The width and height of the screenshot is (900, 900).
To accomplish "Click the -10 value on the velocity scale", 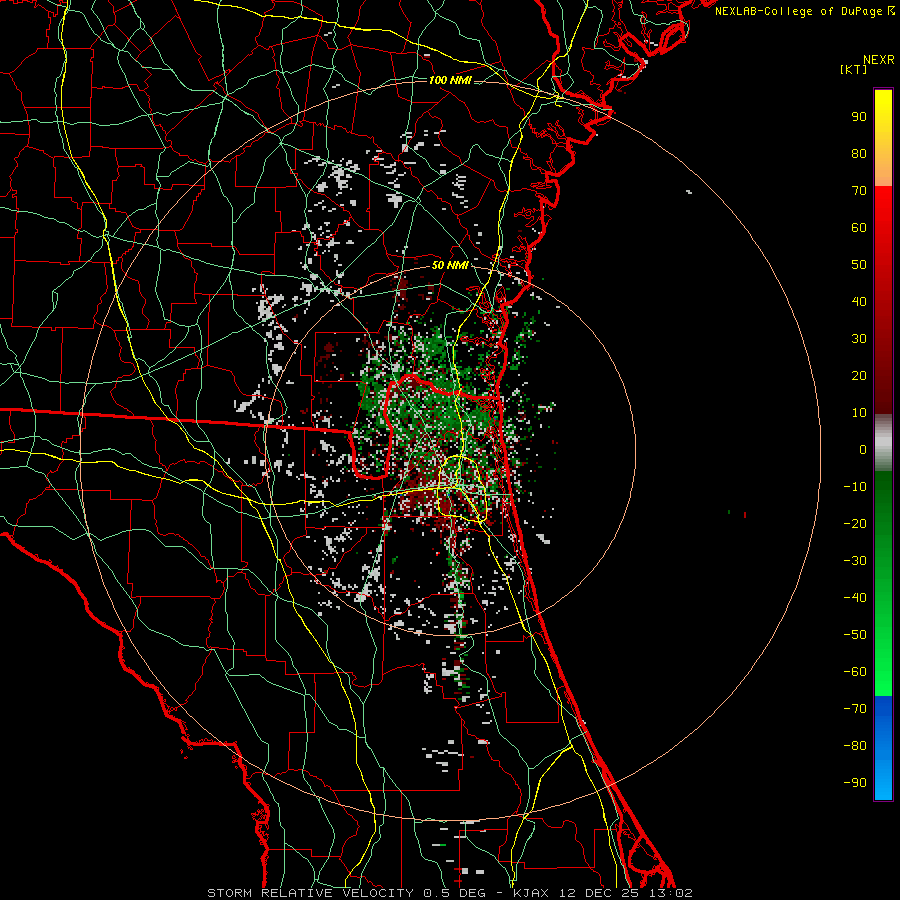I will pyautogui.click(x=855, y=487).
